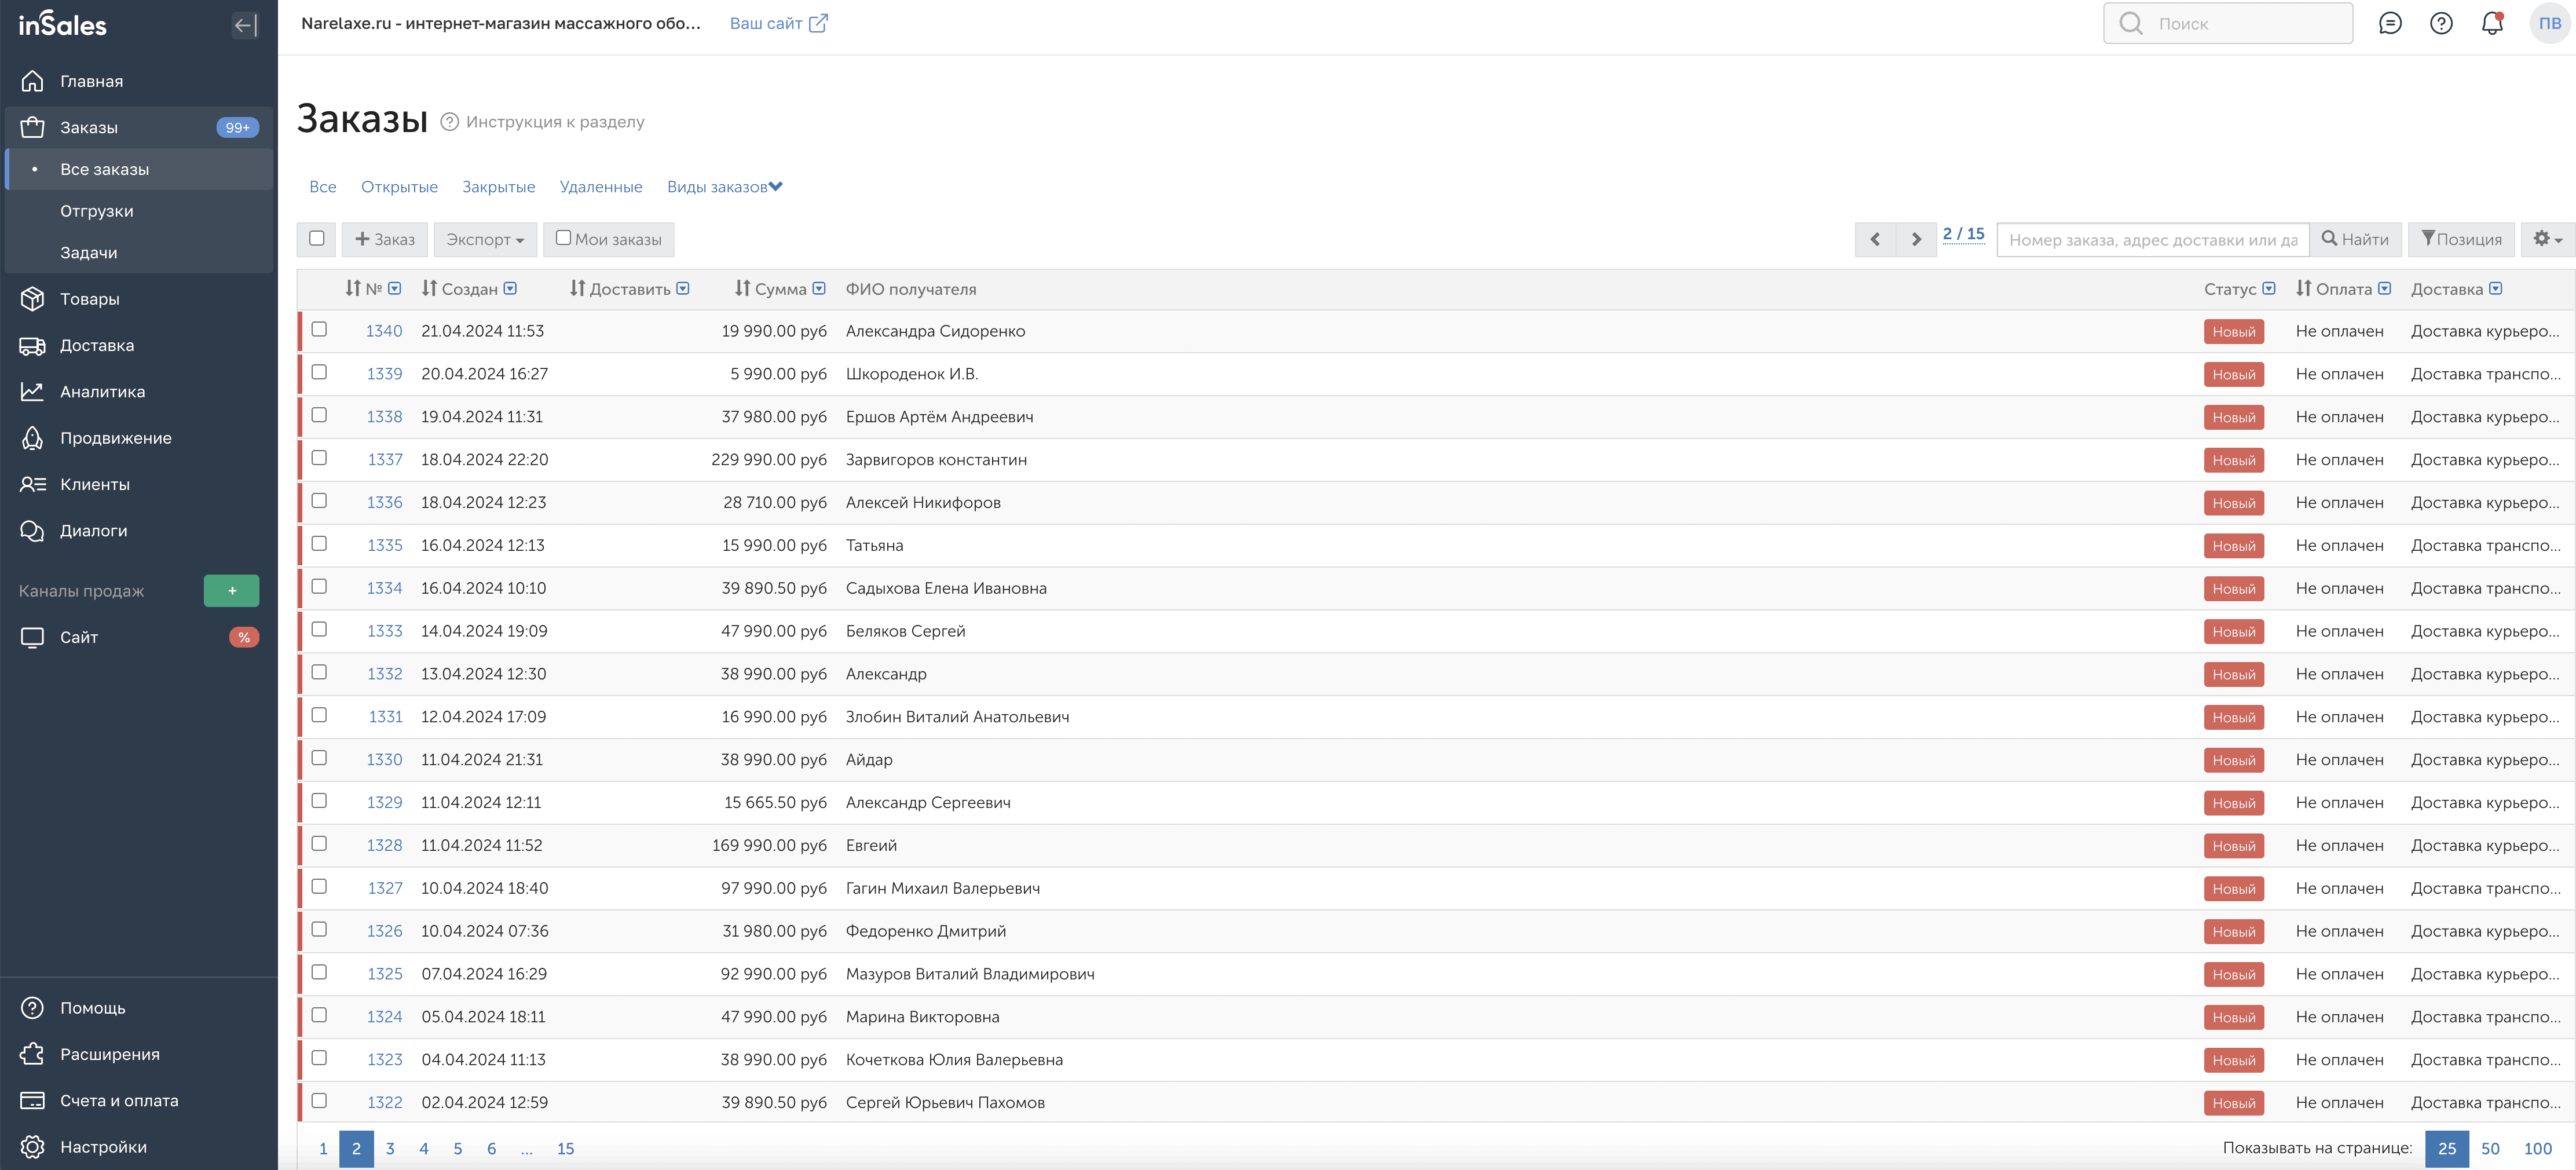Screen dimensions: 2576x1170
Task: Click the help question mark icon in header
Action: [2441, 23]
